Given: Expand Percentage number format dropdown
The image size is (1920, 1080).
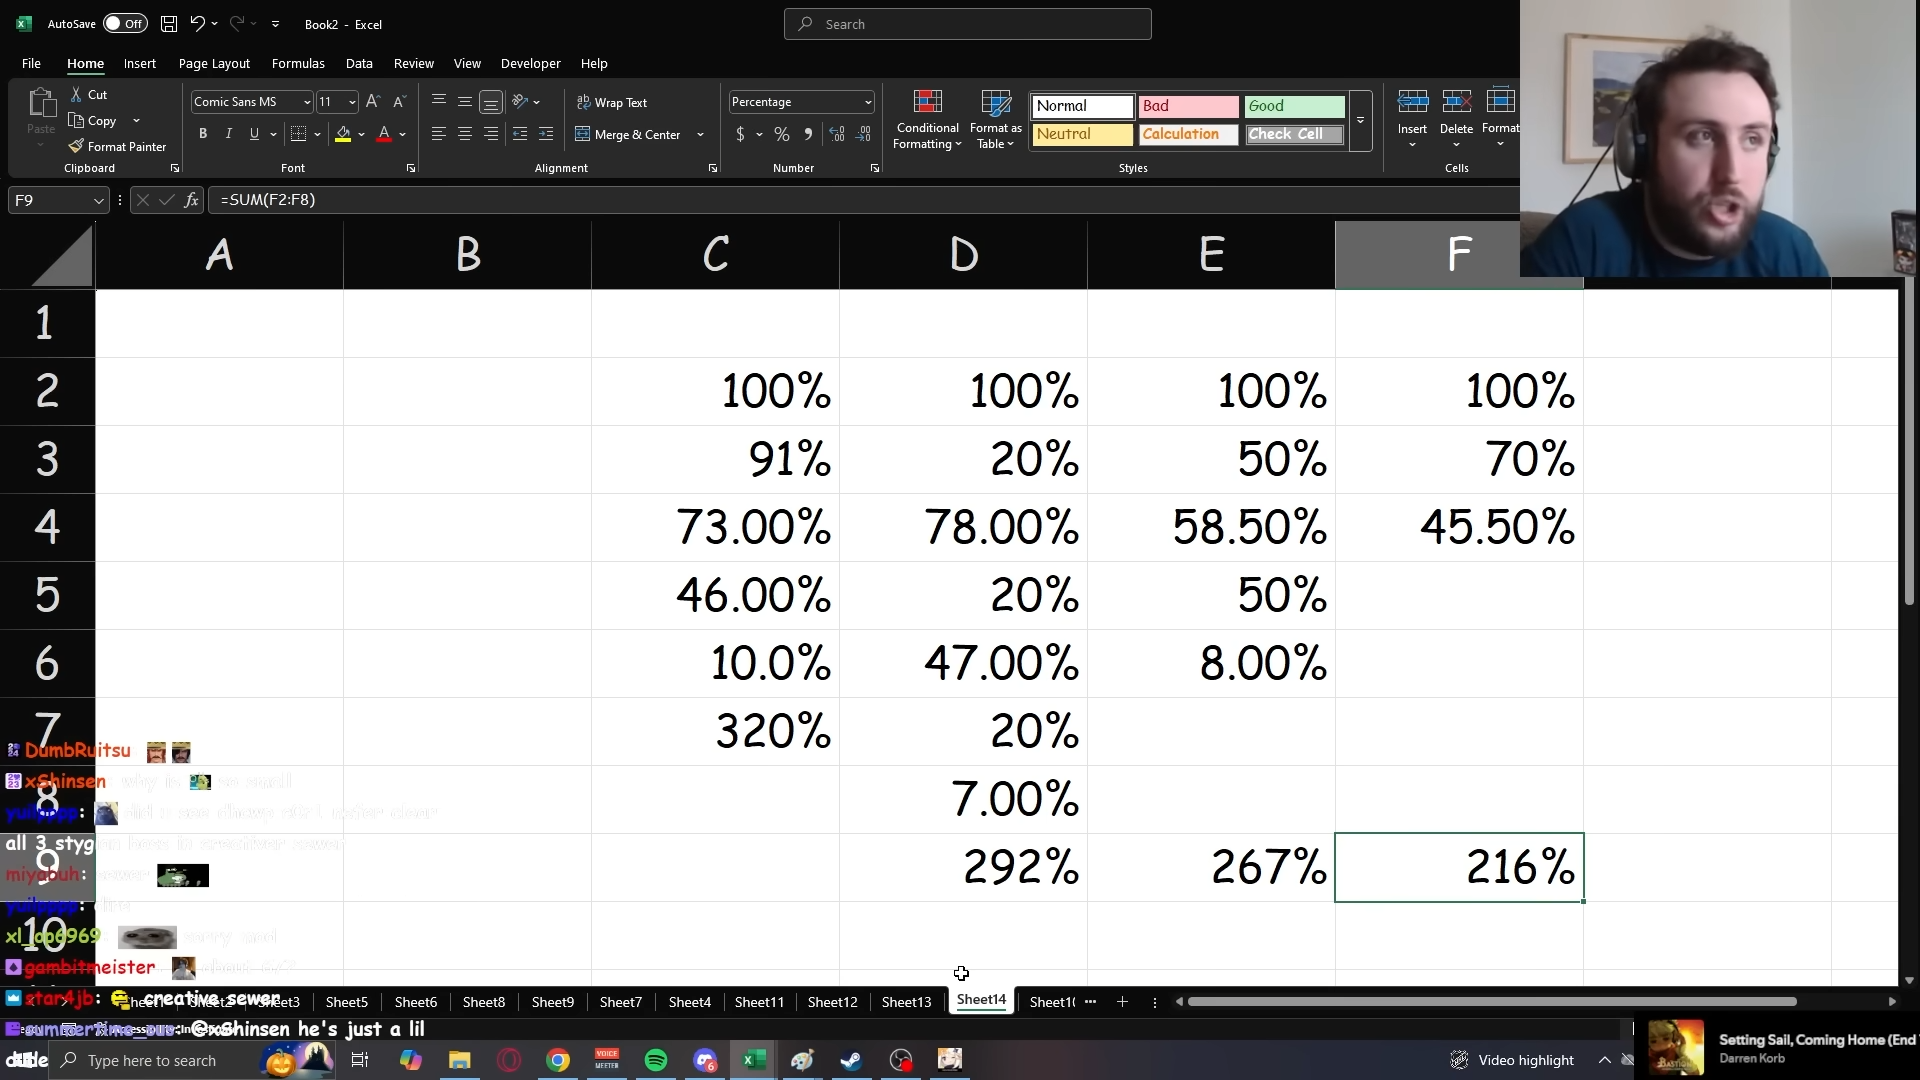Looking at the screenshot, I should pyautogui.click(x=867, y=102).
